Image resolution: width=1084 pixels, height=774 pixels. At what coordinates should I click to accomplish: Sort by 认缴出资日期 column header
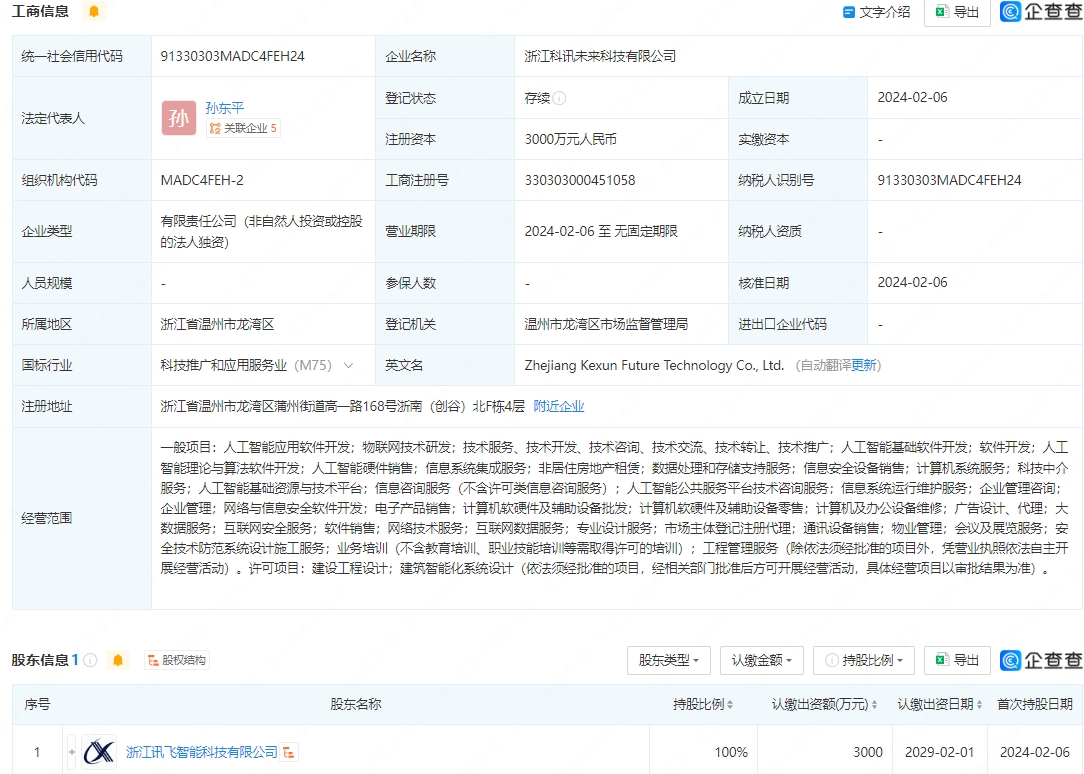940,704
